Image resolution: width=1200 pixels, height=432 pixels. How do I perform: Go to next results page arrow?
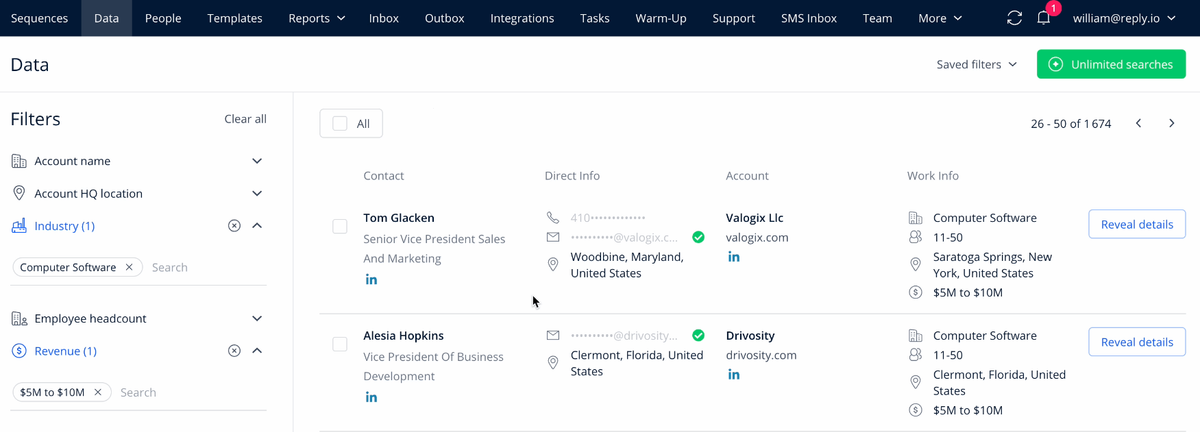pos(1172,123)
